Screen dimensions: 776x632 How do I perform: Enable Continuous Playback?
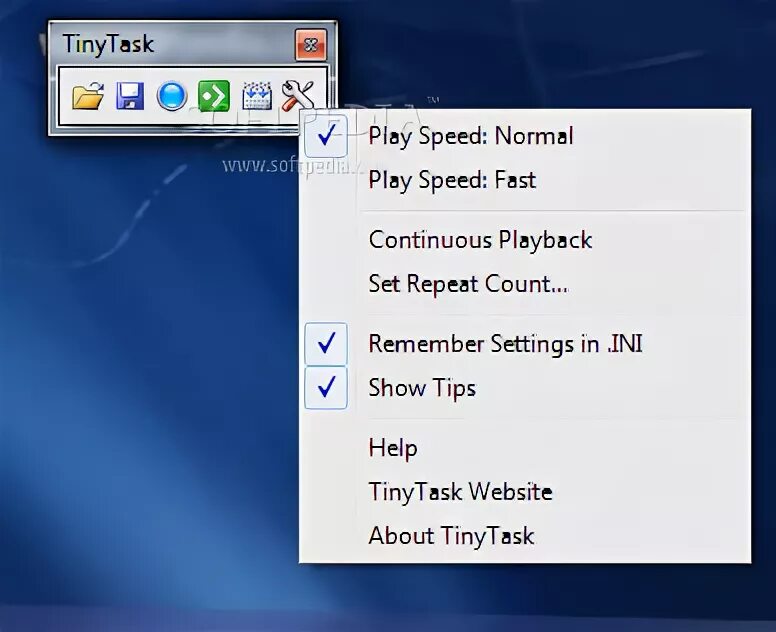tap(525, 240)
